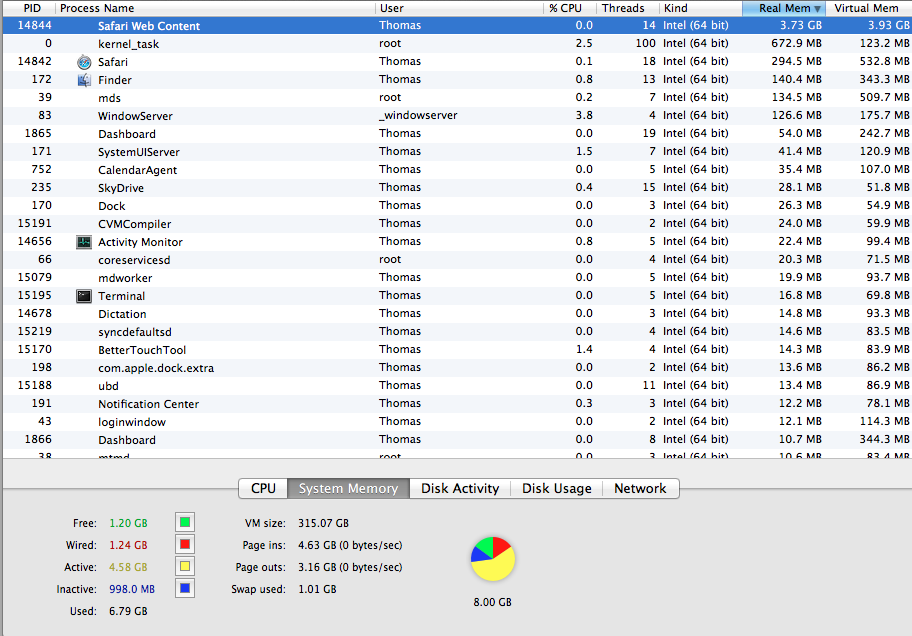This screenshot has width=912, height=636.
Task: Select the mds process row
Action: pos(457,98)
